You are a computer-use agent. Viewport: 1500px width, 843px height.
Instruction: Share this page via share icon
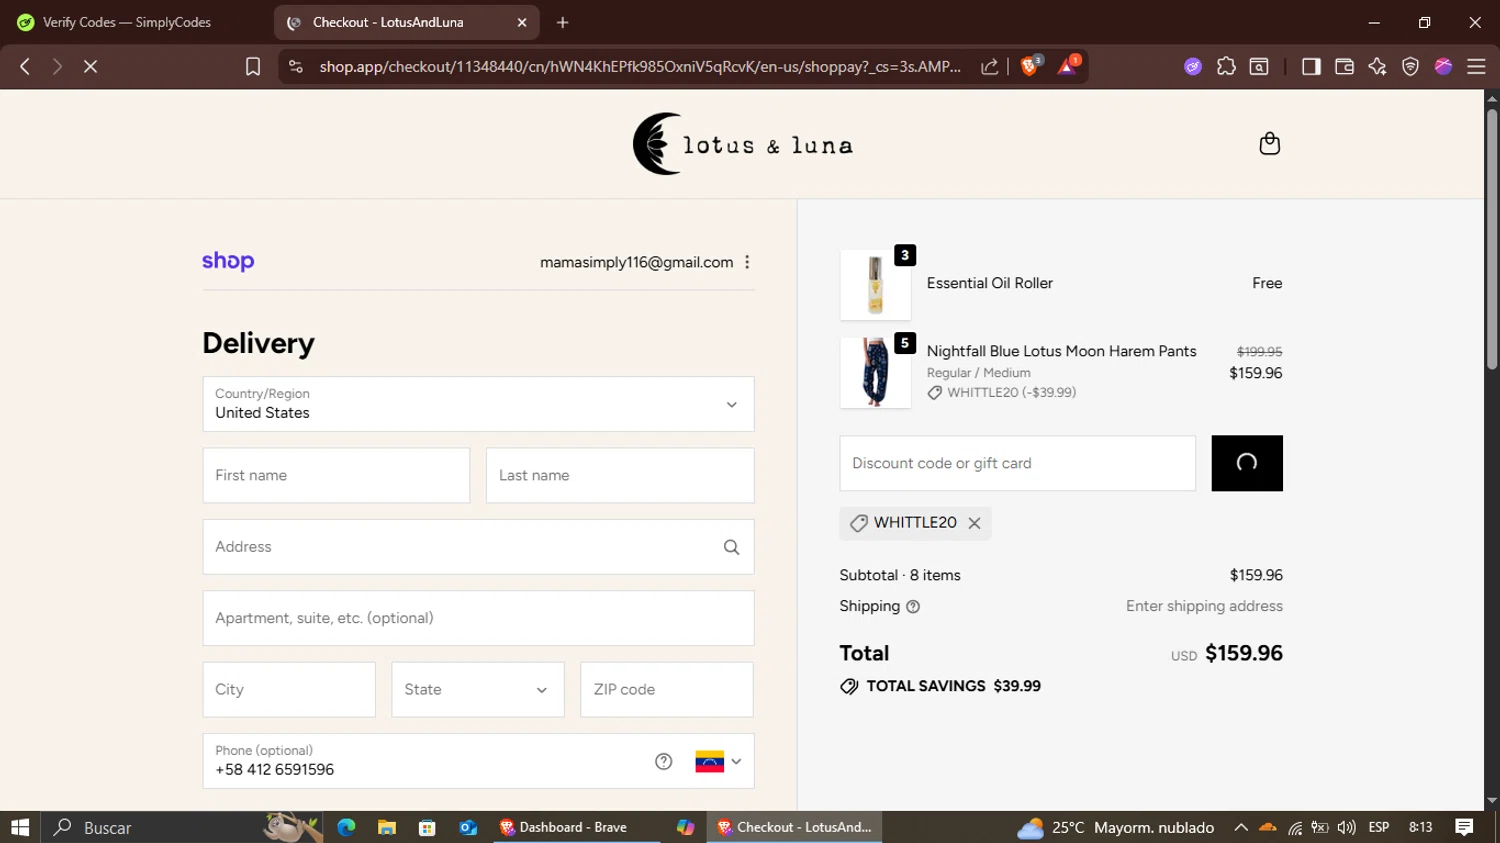pyautogui.click(x=989, y=66)
